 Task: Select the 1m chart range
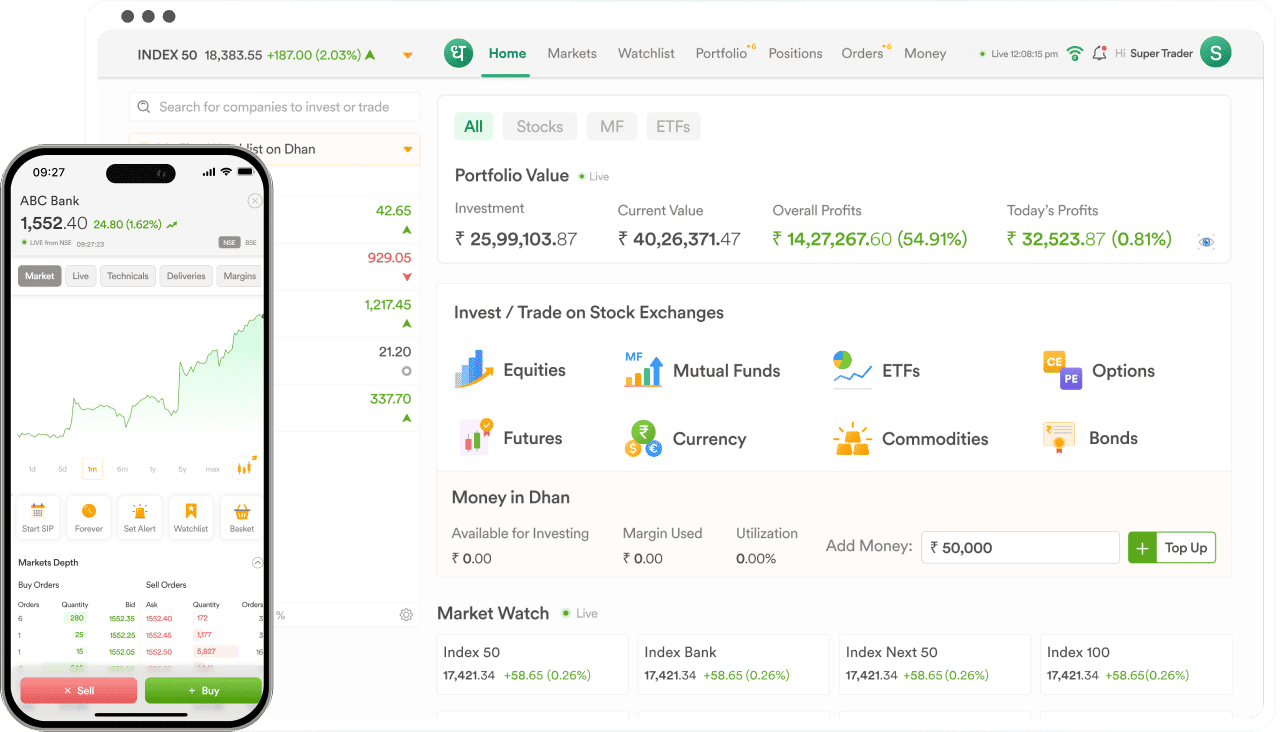[x=92, y=469]
